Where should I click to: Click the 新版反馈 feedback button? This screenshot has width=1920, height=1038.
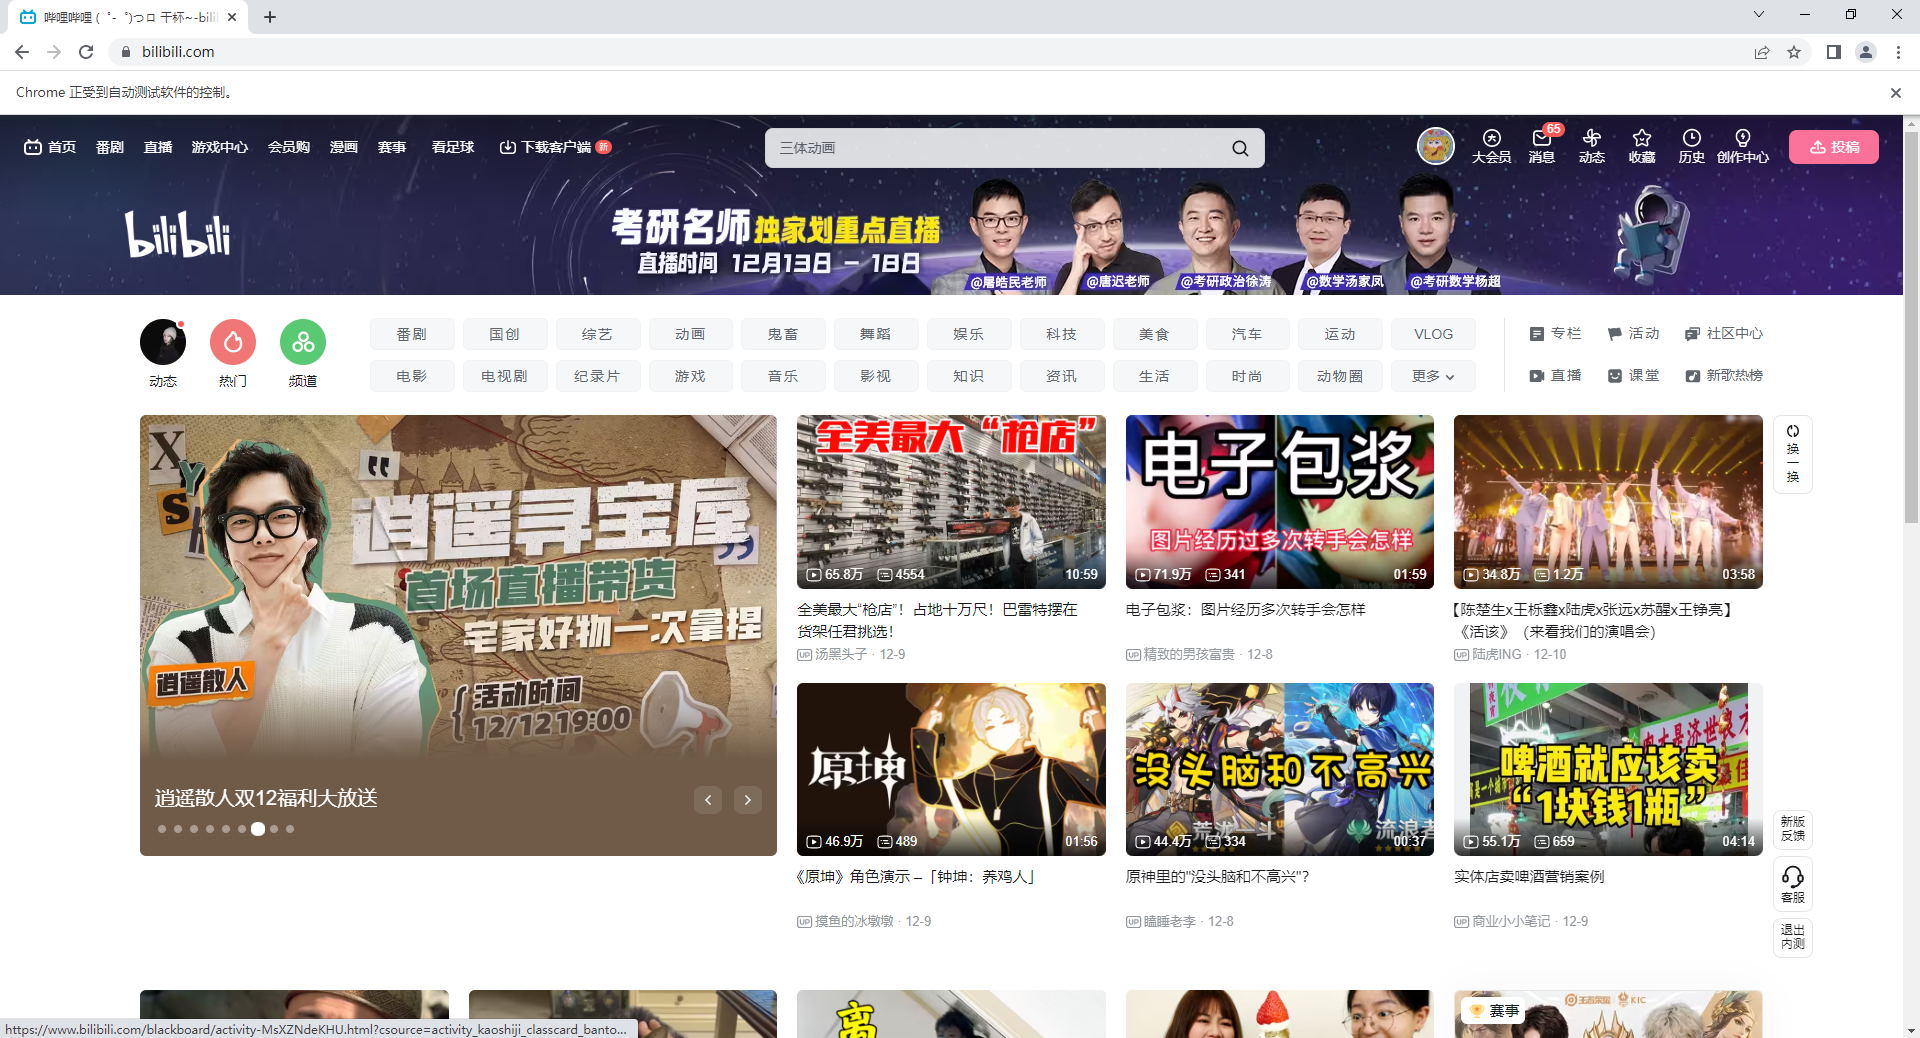point(1793,829)
